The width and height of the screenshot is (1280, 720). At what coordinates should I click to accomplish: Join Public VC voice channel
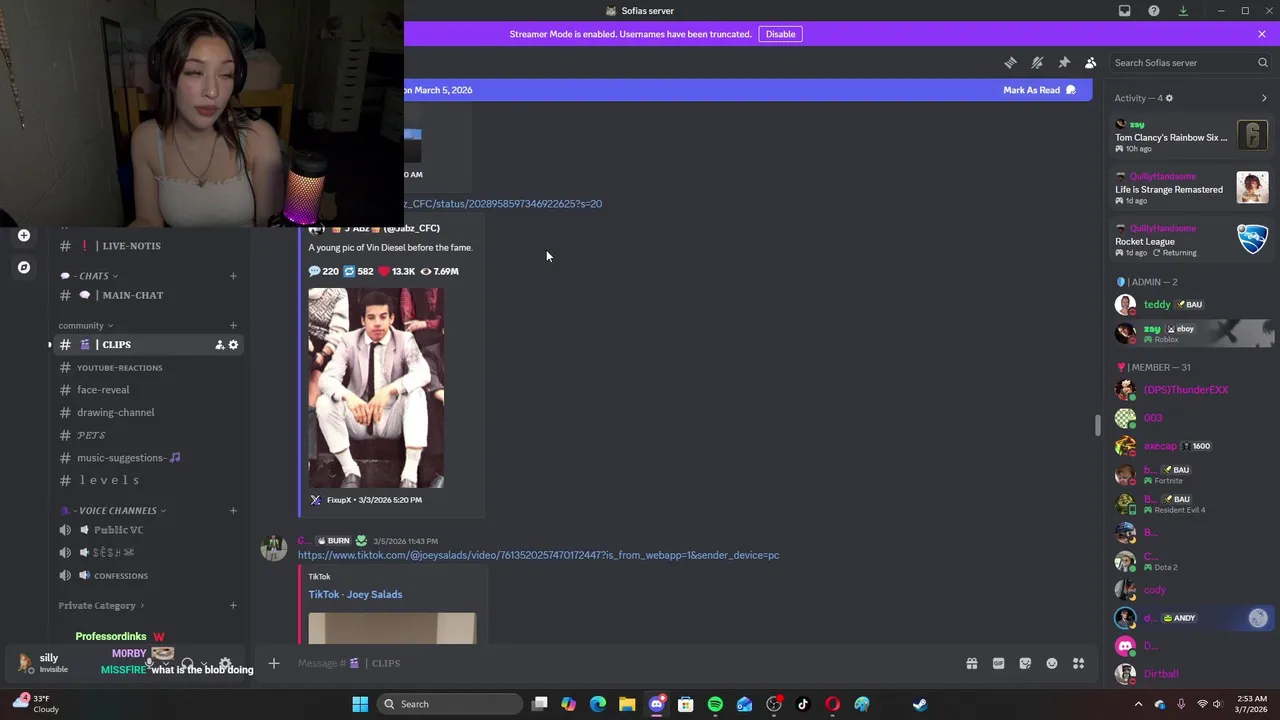point(148,530)
